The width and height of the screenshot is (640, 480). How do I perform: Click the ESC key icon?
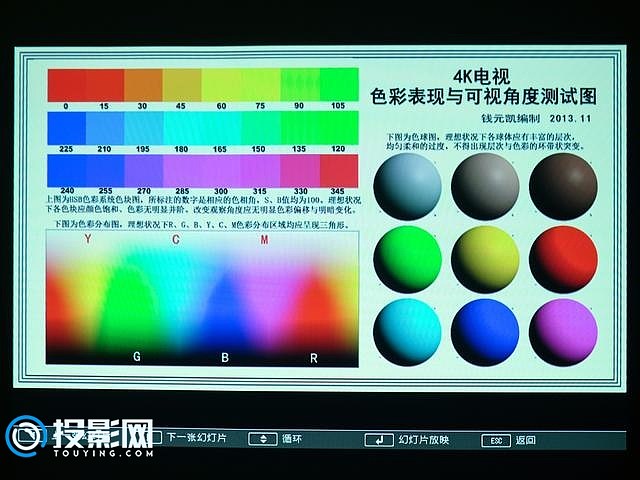pos(496,441)
